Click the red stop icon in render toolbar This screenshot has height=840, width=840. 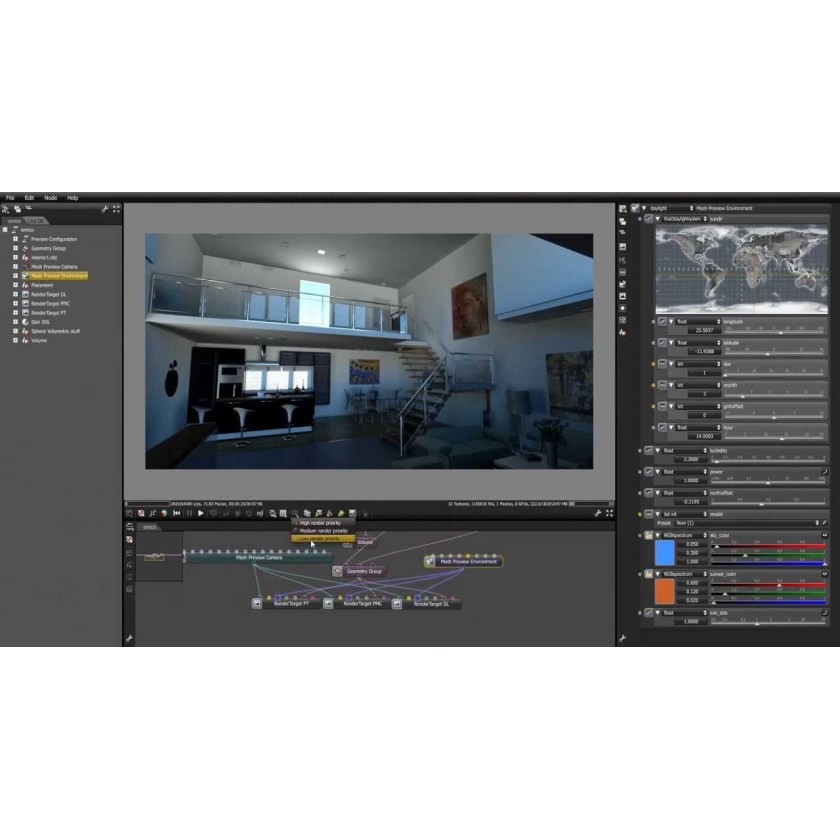pos(141,513)
